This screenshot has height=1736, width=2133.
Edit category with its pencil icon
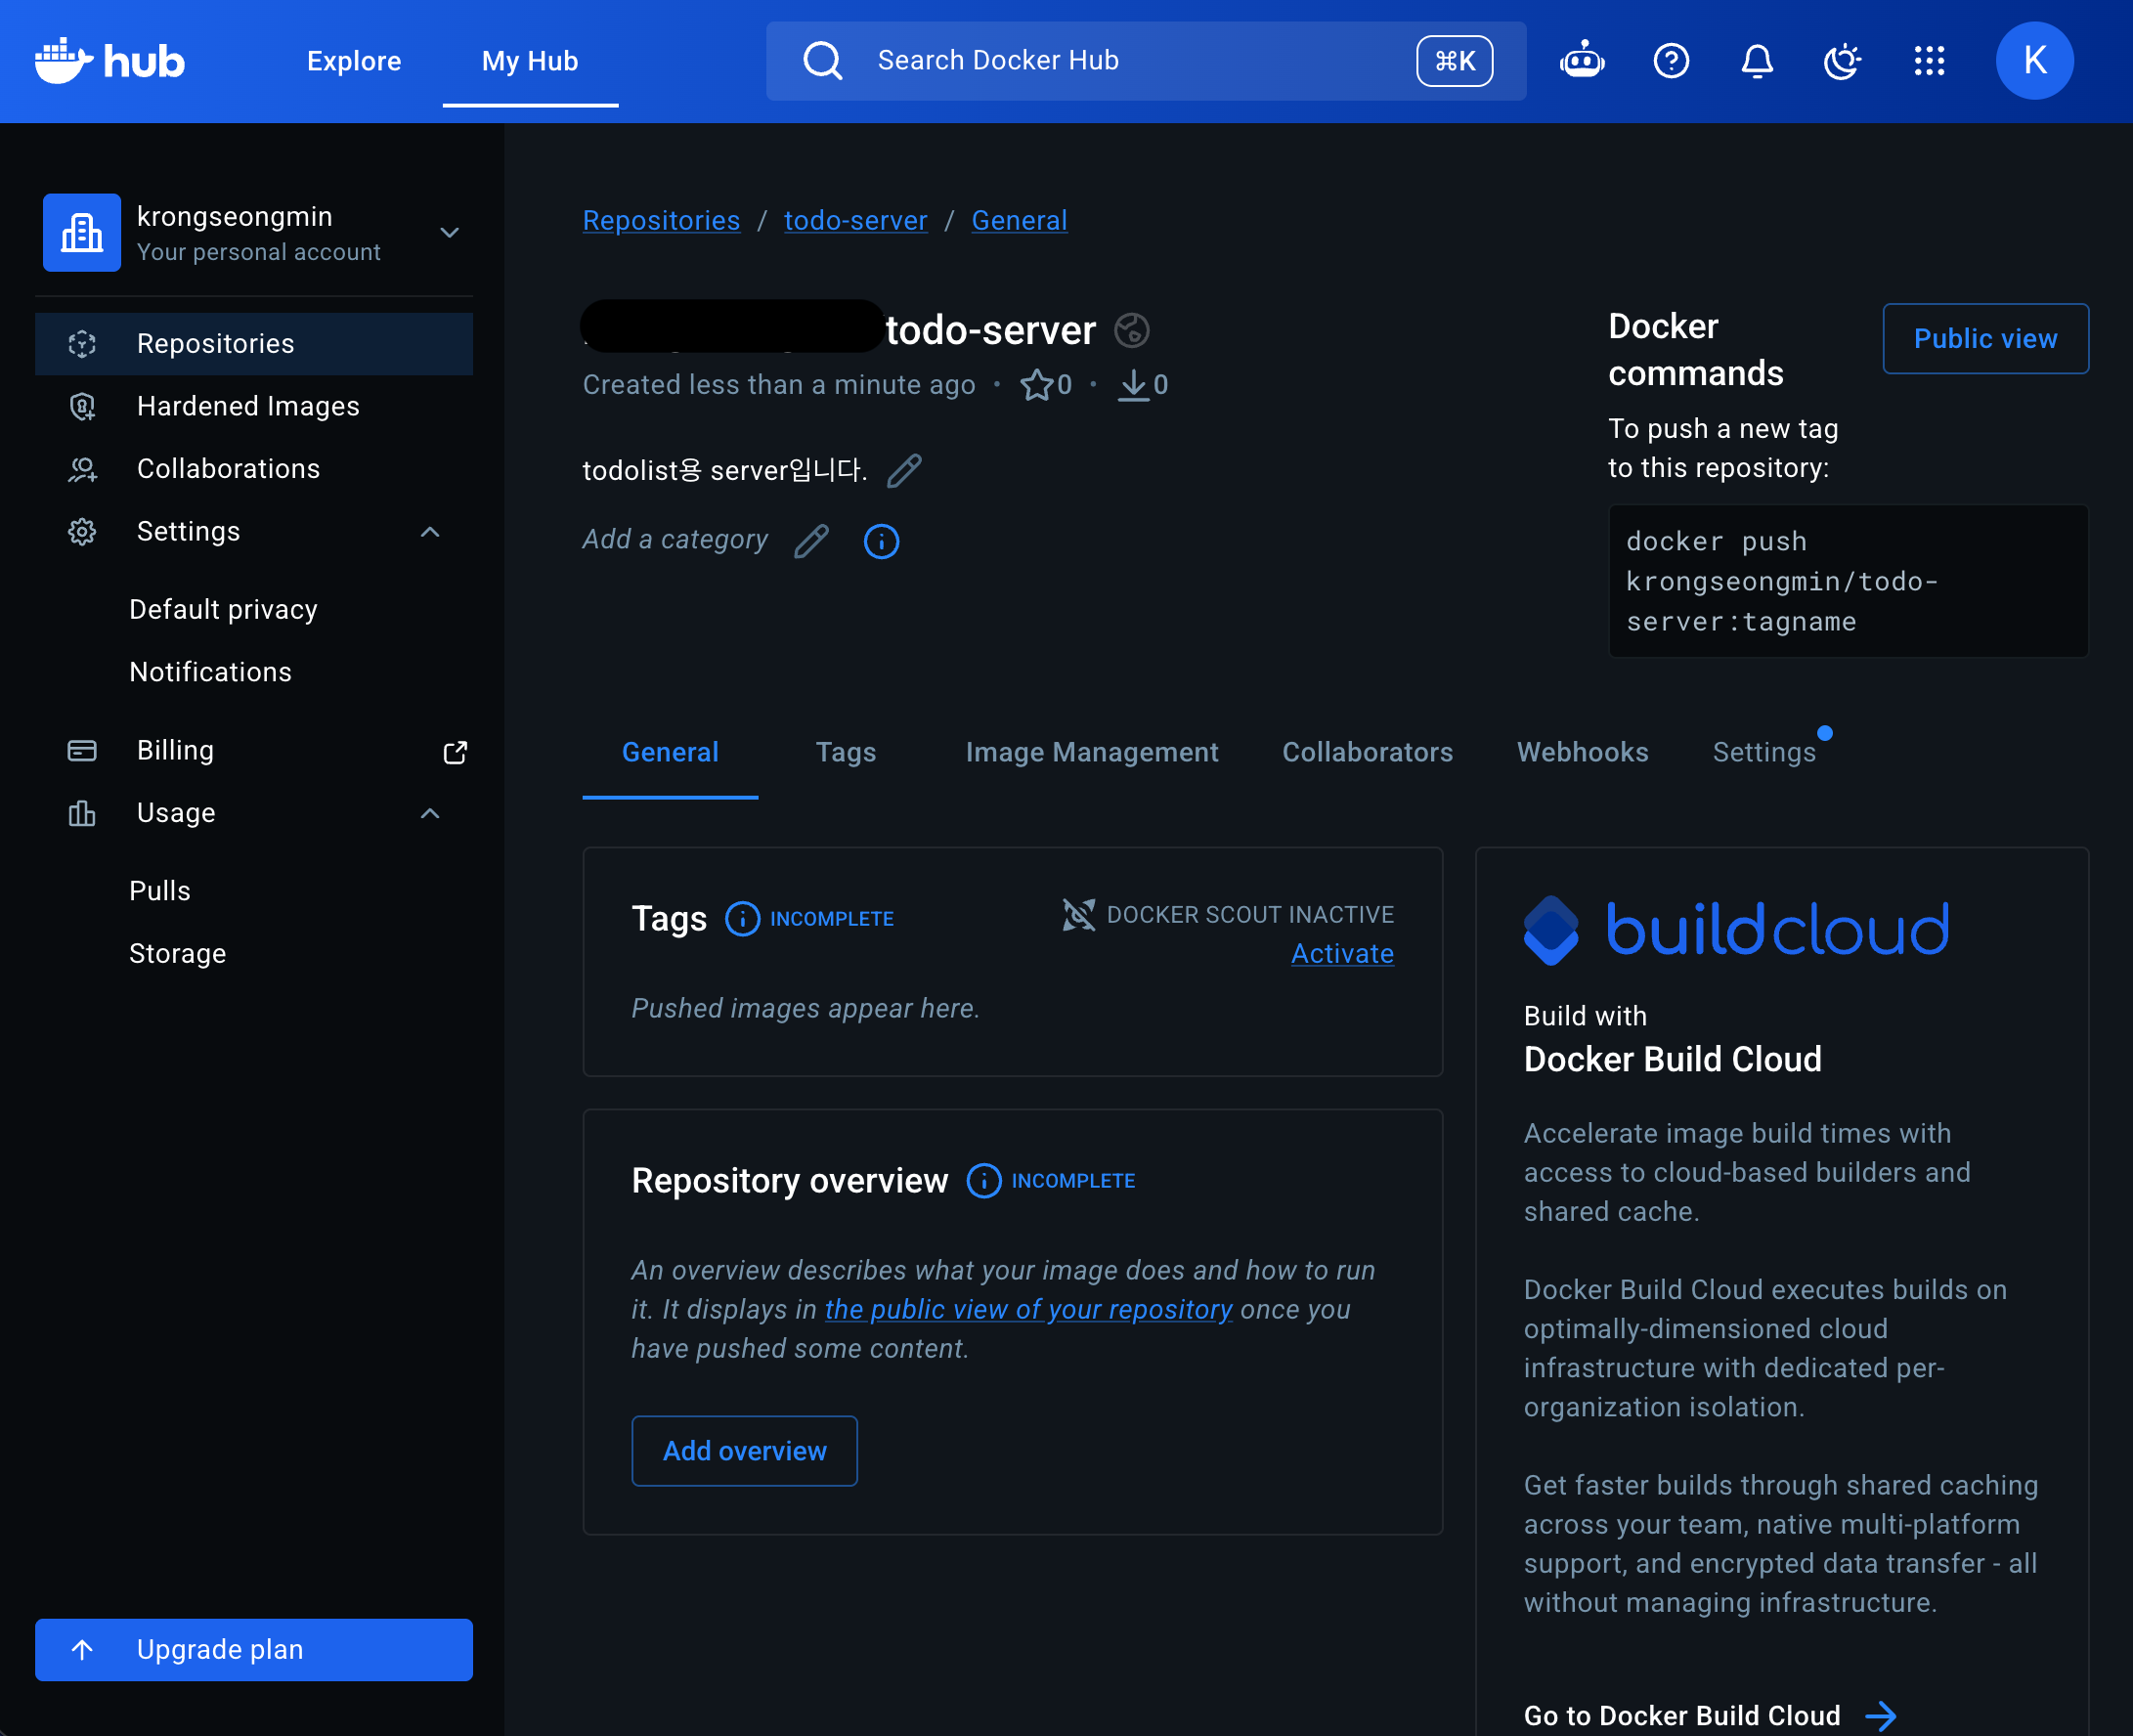coord(811,541)
